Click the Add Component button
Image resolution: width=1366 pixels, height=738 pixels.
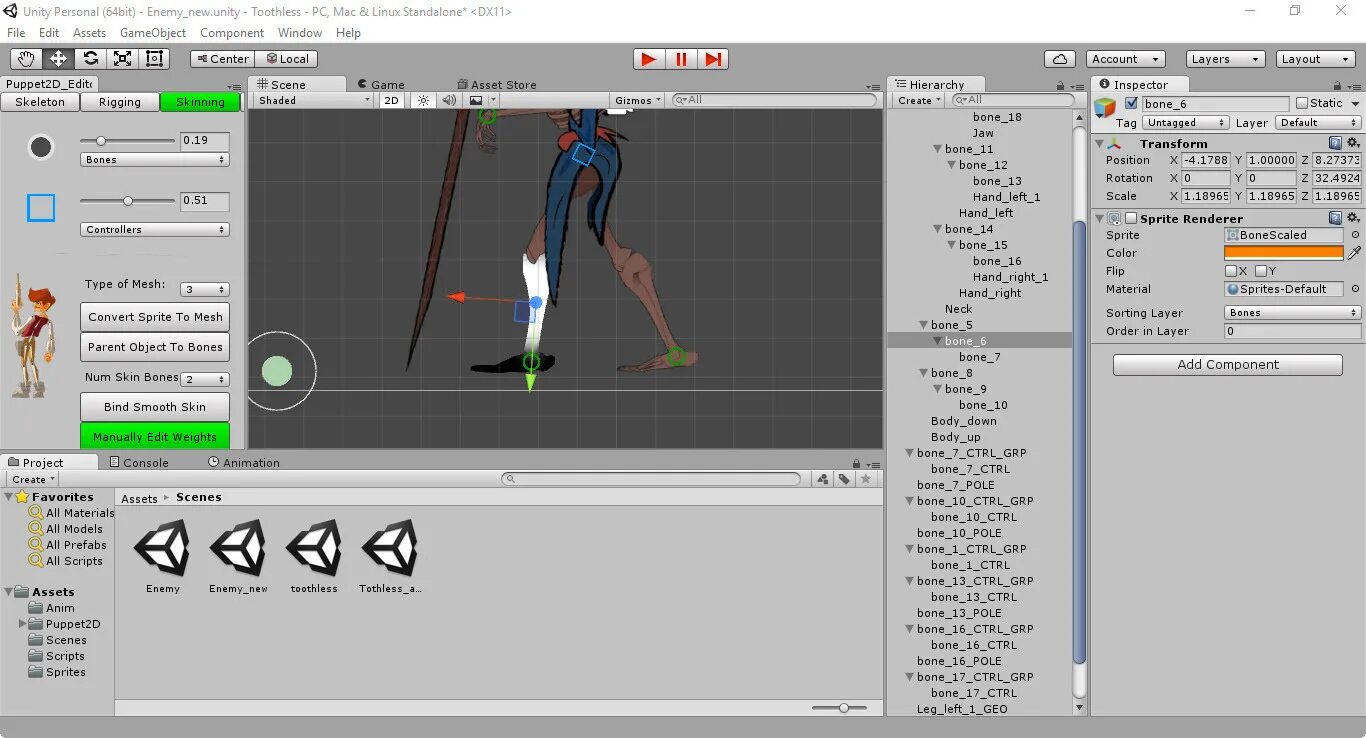[x=1228, y=365]
